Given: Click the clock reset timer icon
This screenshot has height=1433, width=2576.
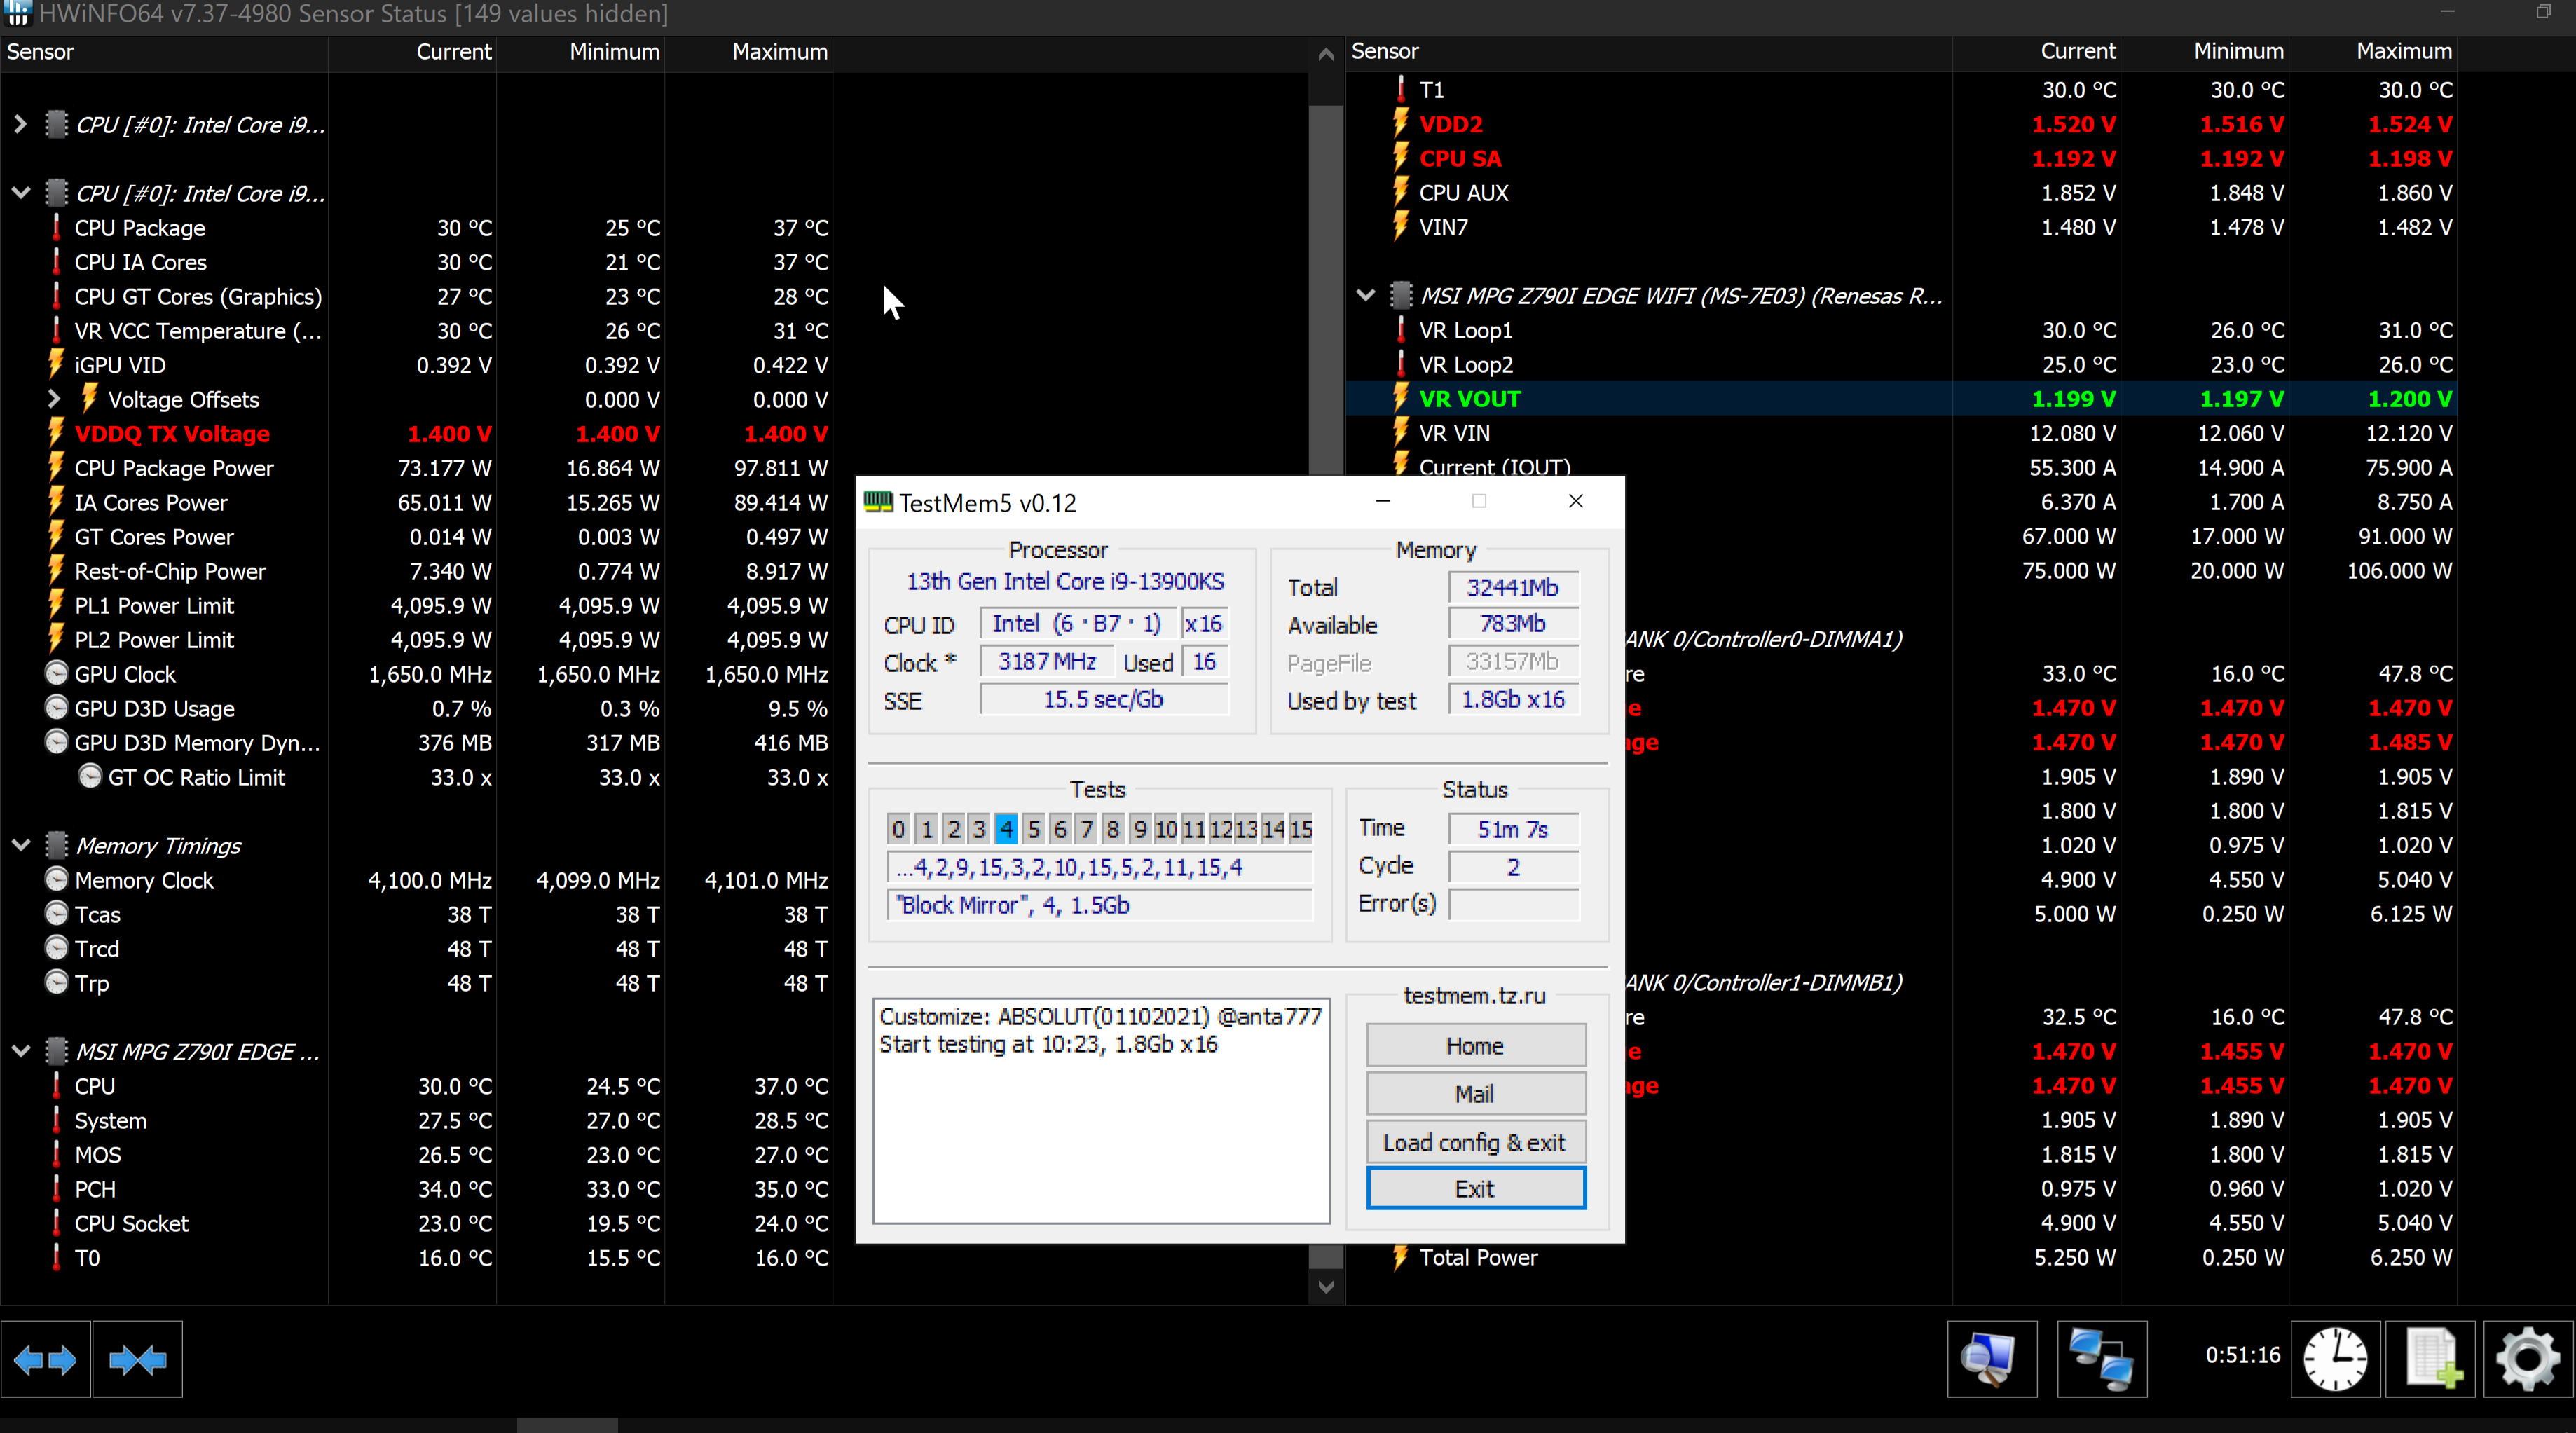Looking at the screenshot, I should 2335,1358.
